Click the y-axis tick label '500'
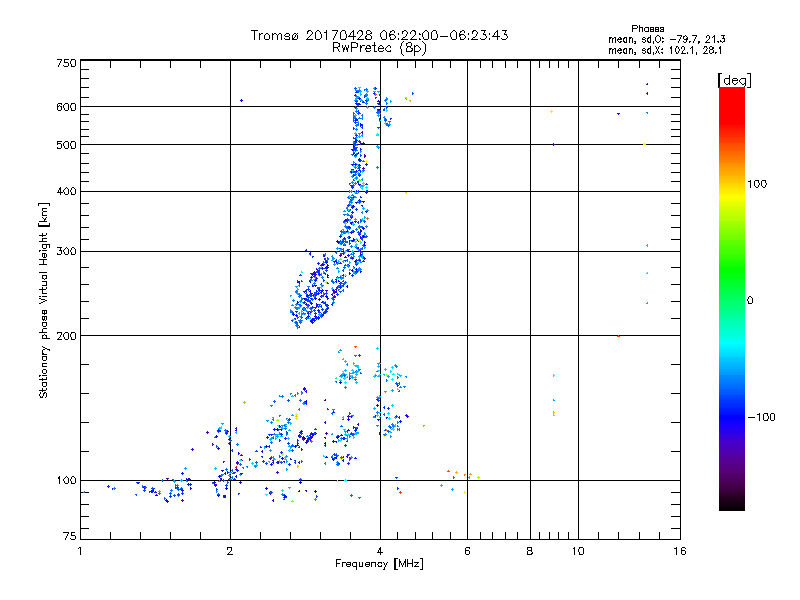The image size is (800, 600). (x=66, y=145)
